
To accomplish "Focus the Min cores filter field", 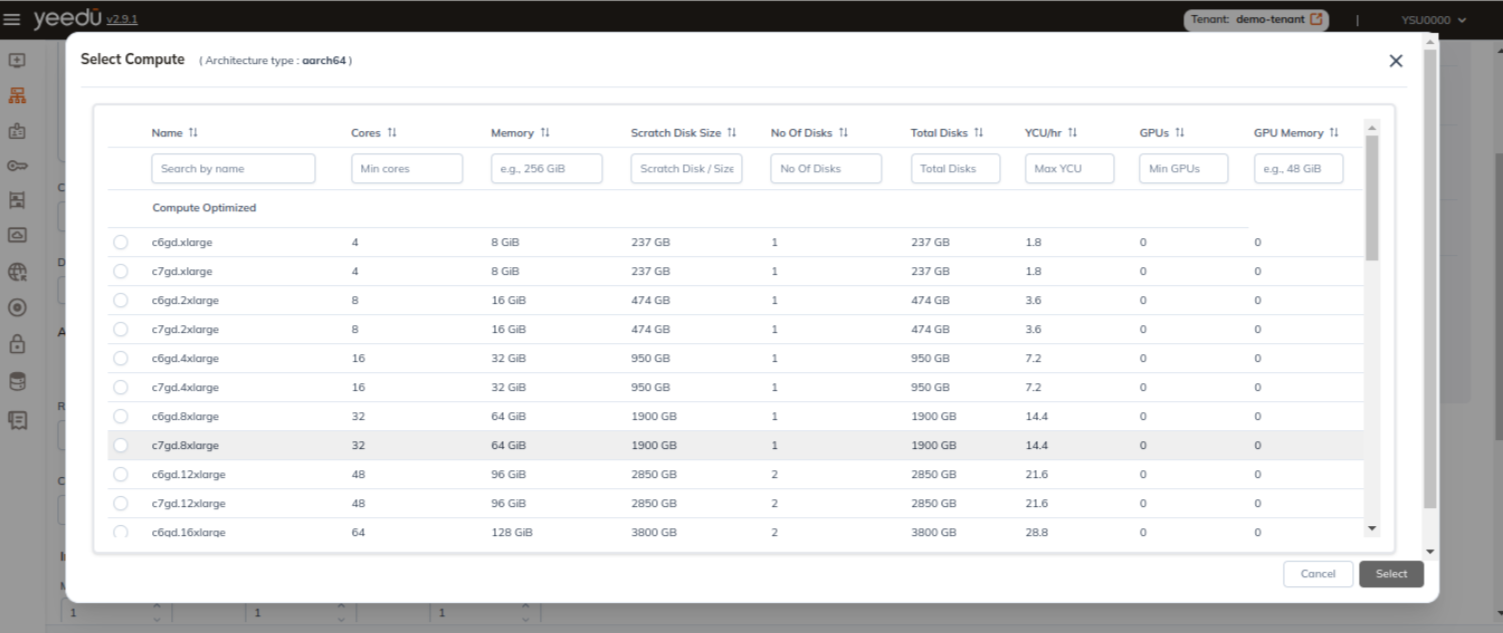I will 406,169.
